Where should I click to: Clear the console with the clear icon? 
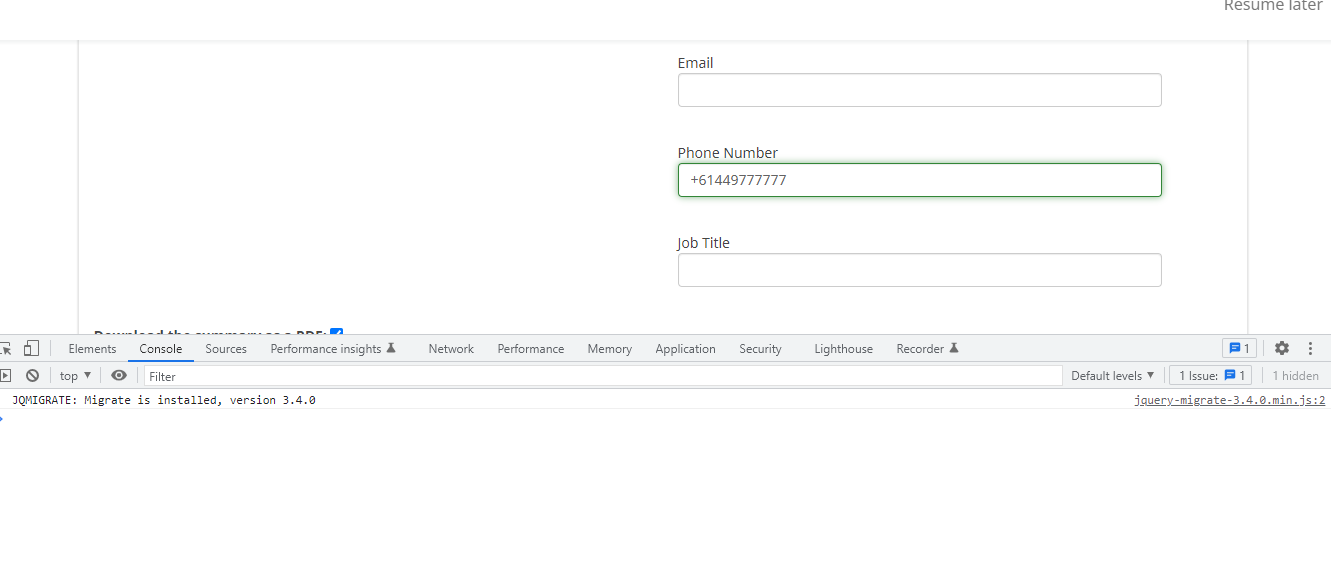click(32, 376)
